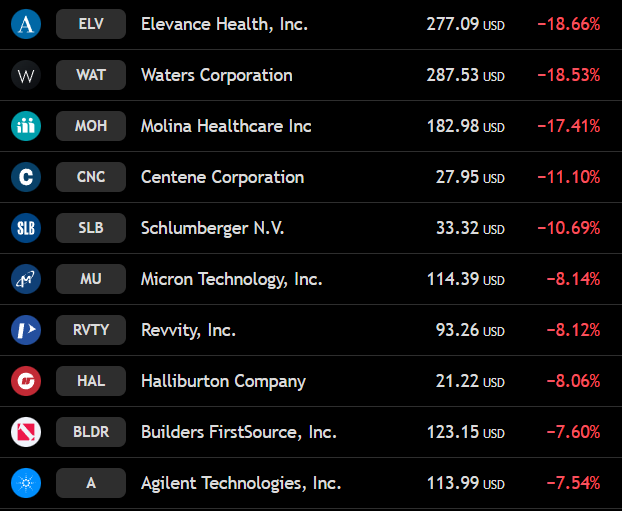The width and height of the screenshot is (622, 511).
Task: Select the Agilent Technologies logo icon
Action: coord(26,483)
